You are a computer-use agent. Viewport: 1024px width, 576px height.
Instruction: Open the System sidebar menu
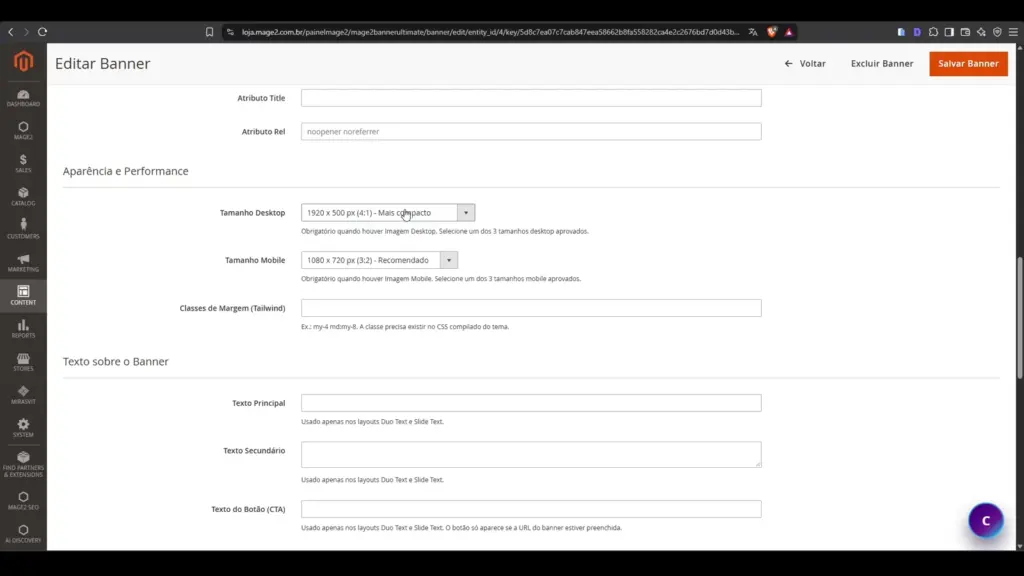tap(23, 428)
